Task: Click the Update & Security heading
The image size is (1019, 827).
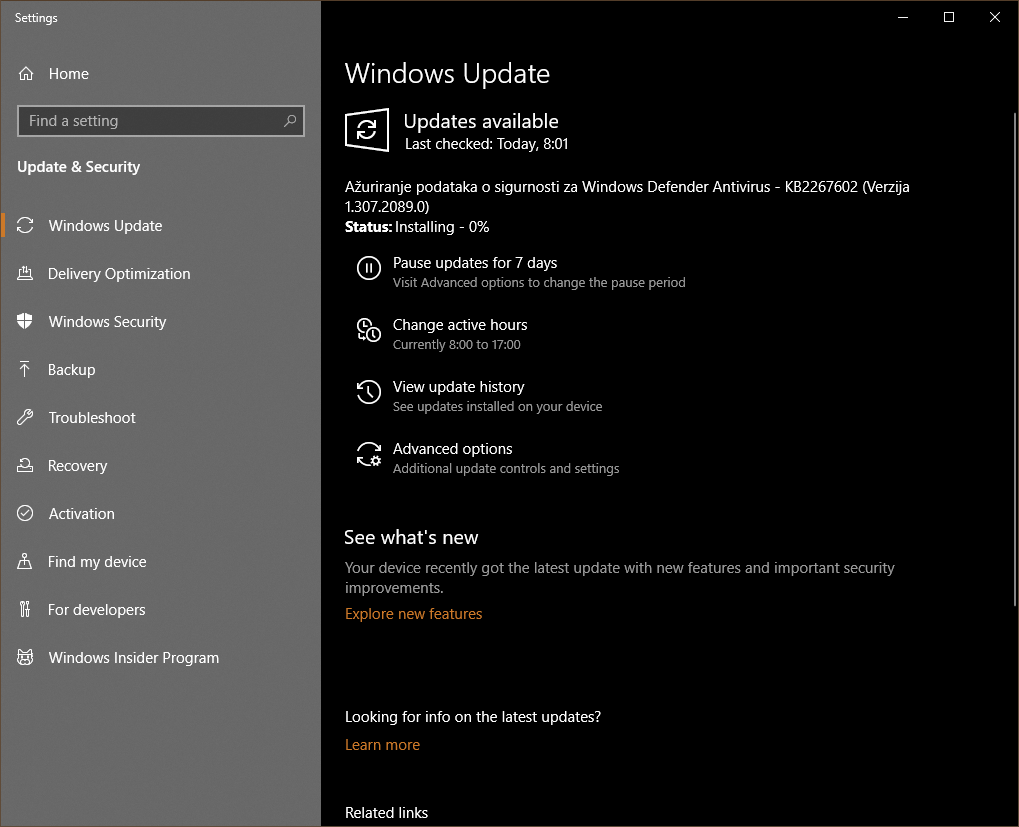Action: pos(79,167)
